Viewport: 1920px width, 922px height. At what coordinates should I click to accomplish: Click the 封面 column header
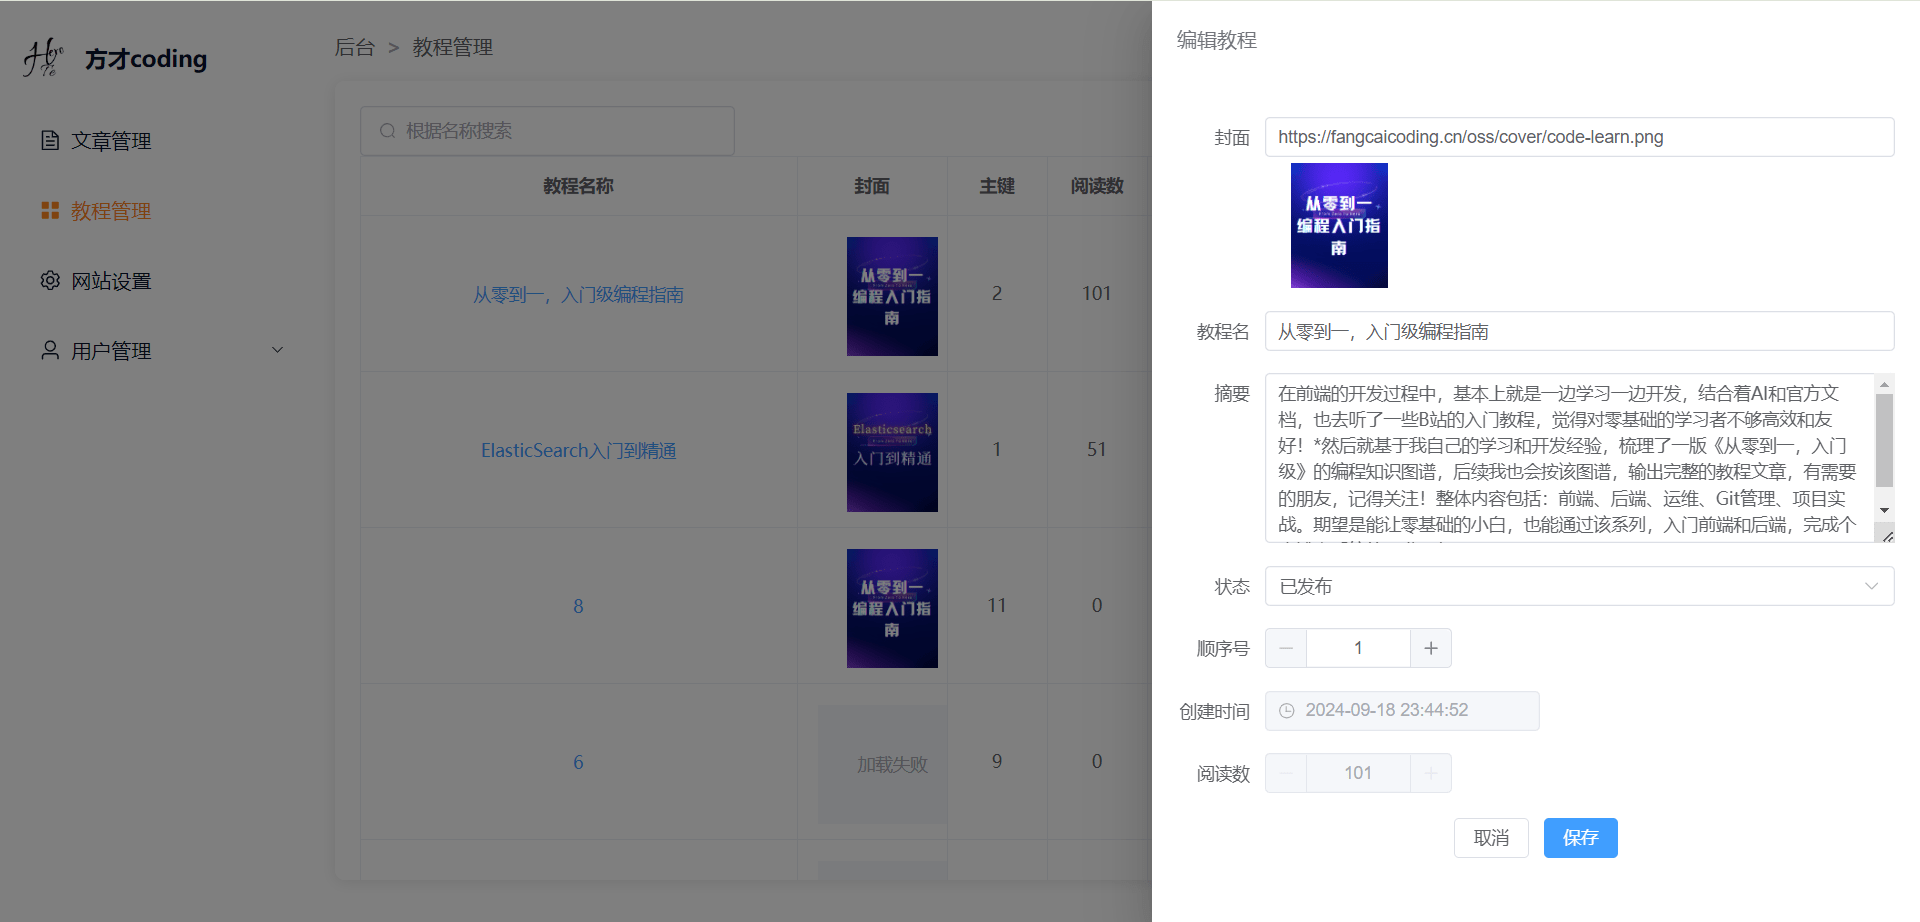(872, 186)
